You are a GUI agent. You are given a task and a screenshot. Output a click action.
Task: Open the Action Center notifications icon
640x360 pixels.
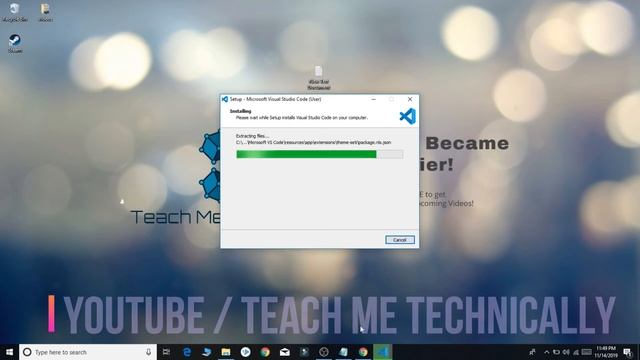pyautogui.click(x=627, y=352)
